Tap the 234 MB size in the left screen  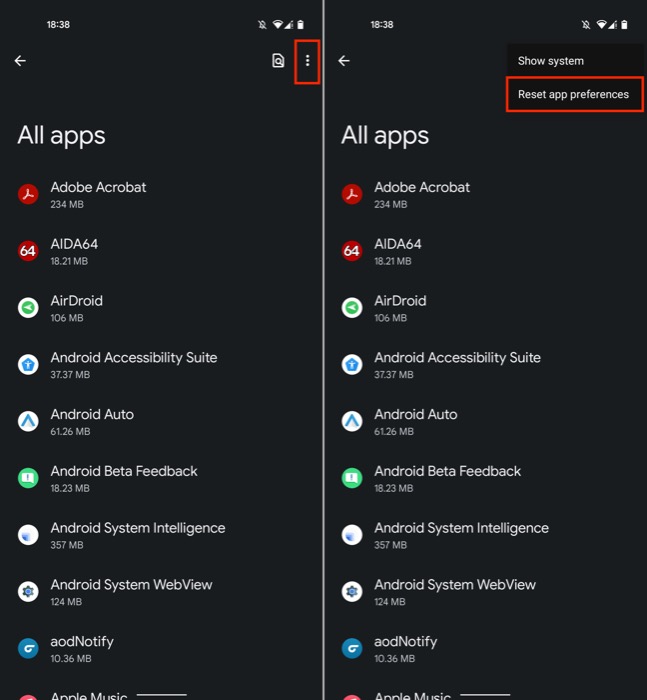67,204
